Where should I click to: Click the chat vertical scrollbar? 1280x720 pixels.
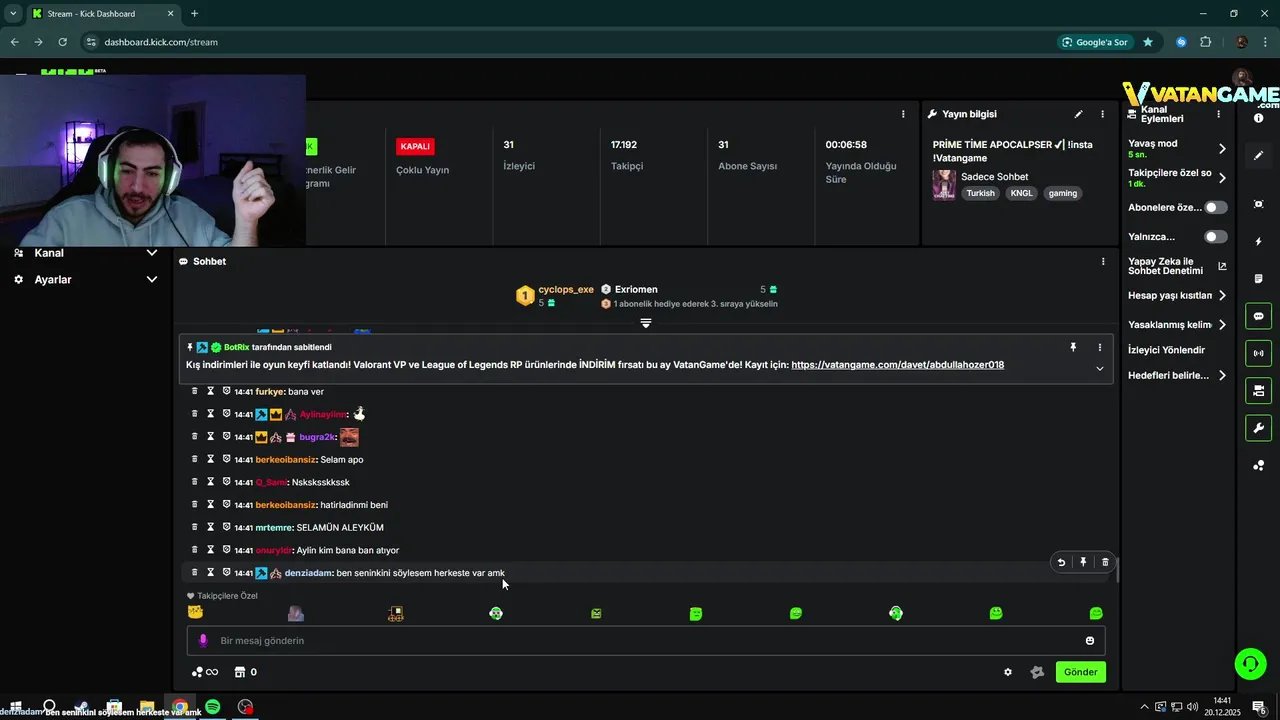tap(1116, 570)
